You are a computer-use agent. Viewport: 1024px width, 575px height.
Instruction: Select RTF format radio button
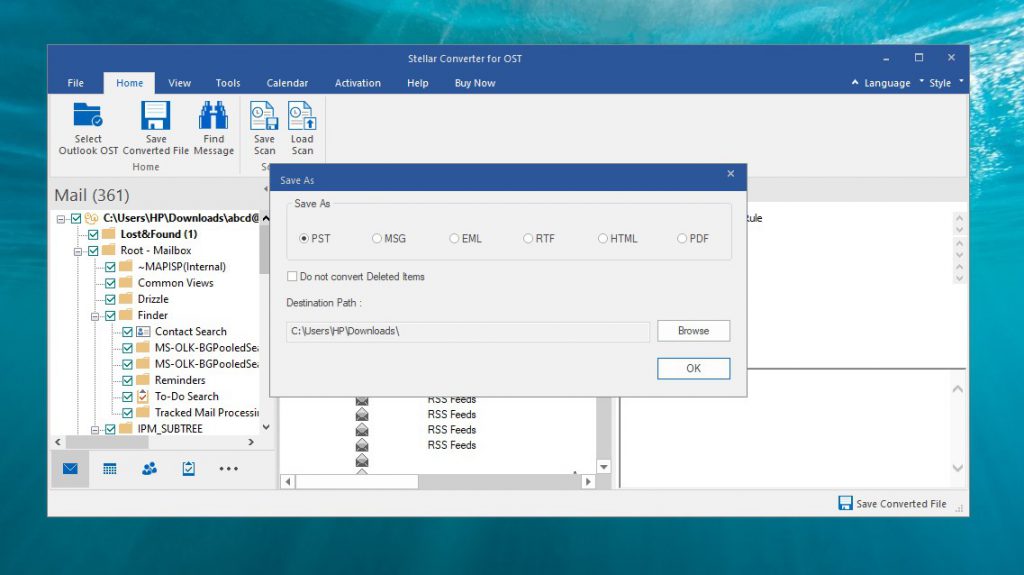pos(528,238)
